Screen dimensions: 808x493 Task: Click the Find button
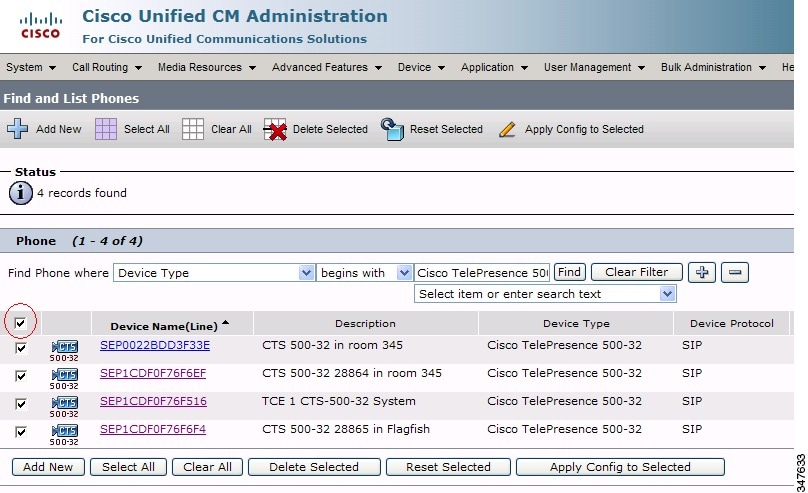pos(569,272)
